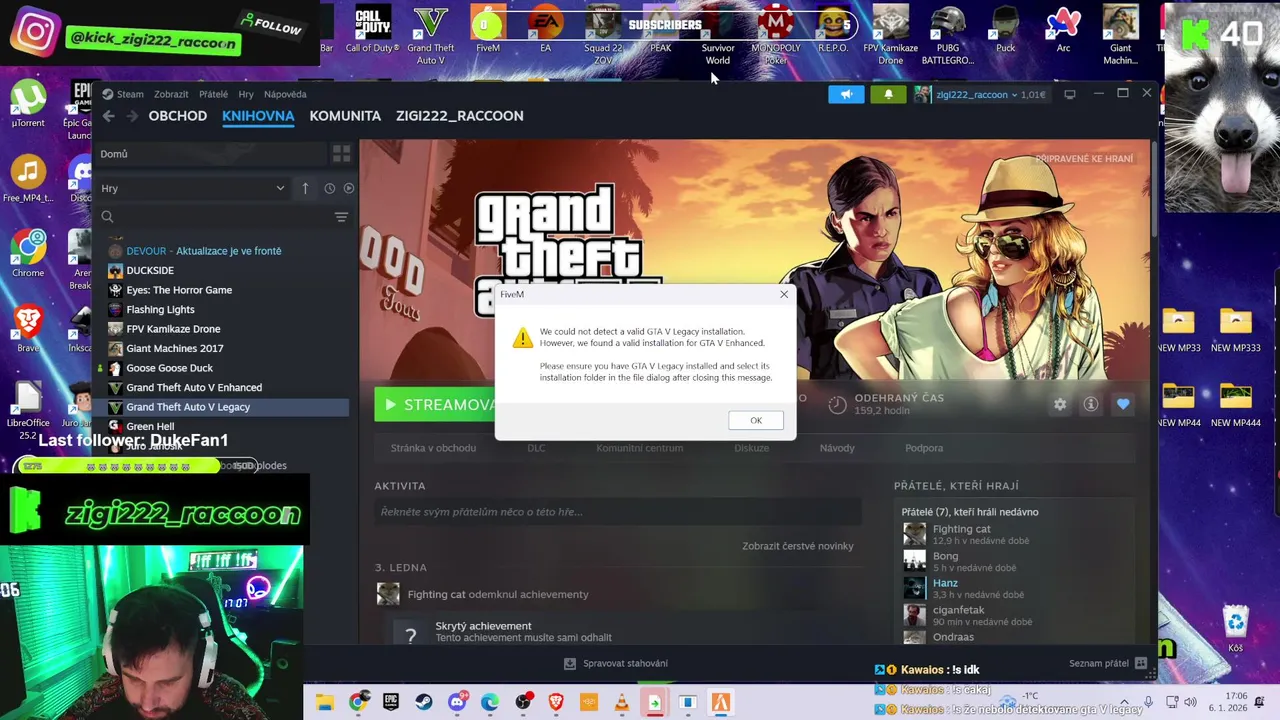The image size is (1280, 720).
Task: Open Grand Theft Auto V desktop shortcut
Action: tap(430, 35)
